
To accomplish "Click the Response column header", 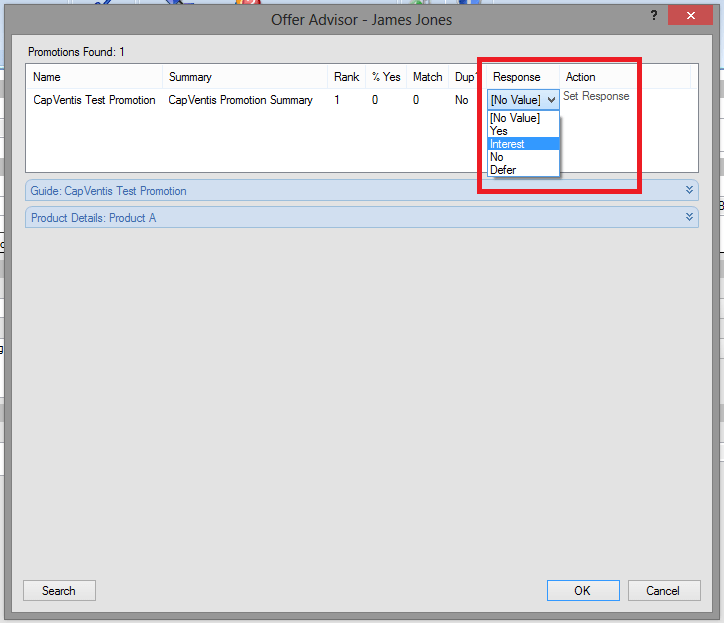I will pos(516,77).
